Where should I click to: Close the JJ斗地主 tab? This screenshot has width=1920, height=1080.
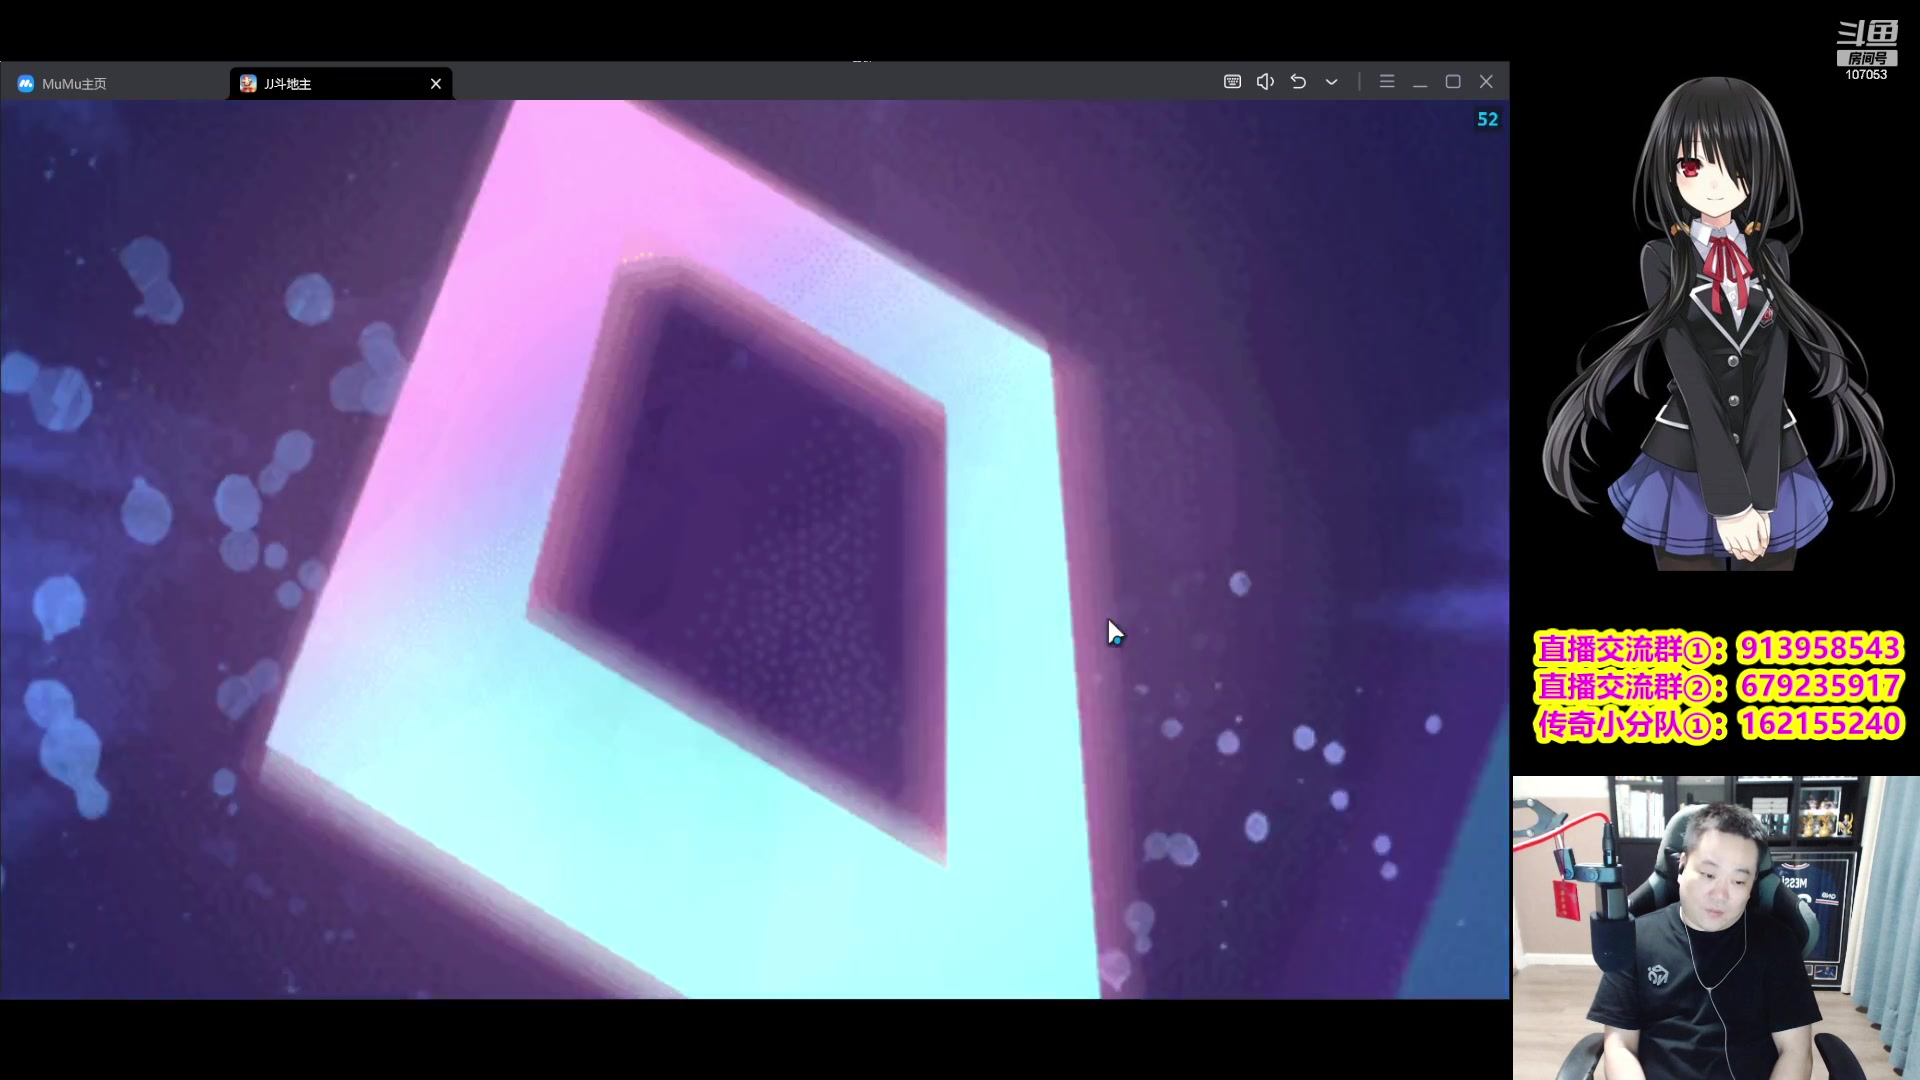(x=436, y=84)
